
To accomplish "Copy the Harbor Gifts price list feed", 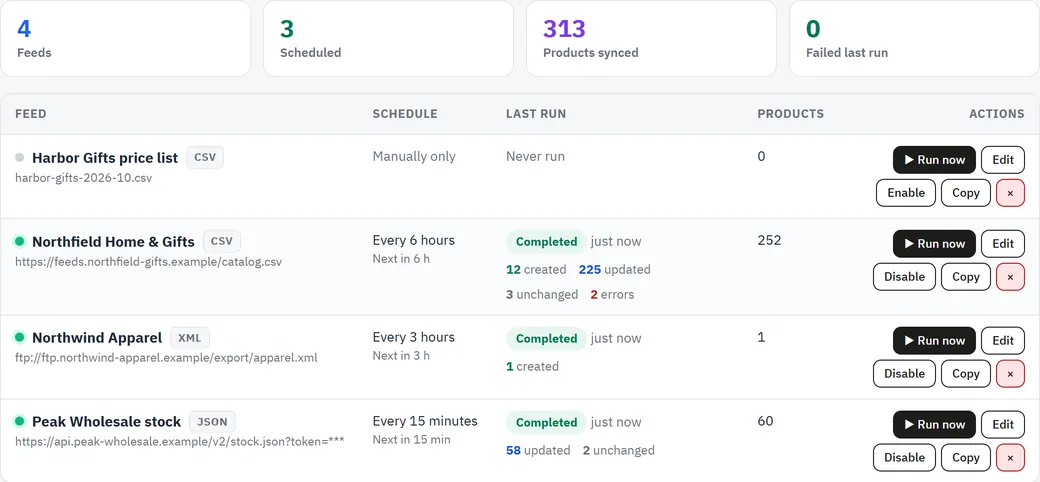I will [x=966, y=193].
